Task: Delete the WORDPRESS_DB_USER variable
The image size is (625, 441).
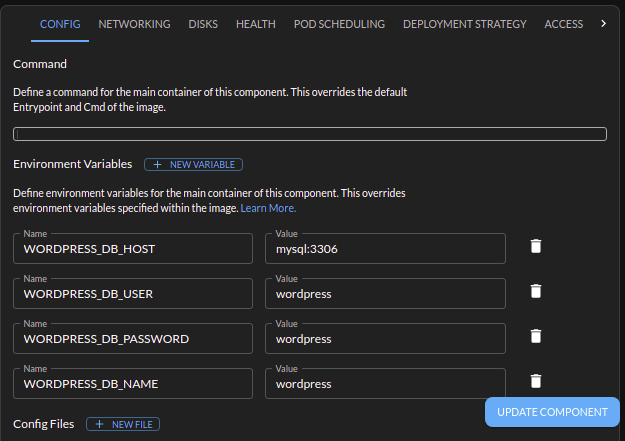Action: pyautogui.click(x=536, y=291)
